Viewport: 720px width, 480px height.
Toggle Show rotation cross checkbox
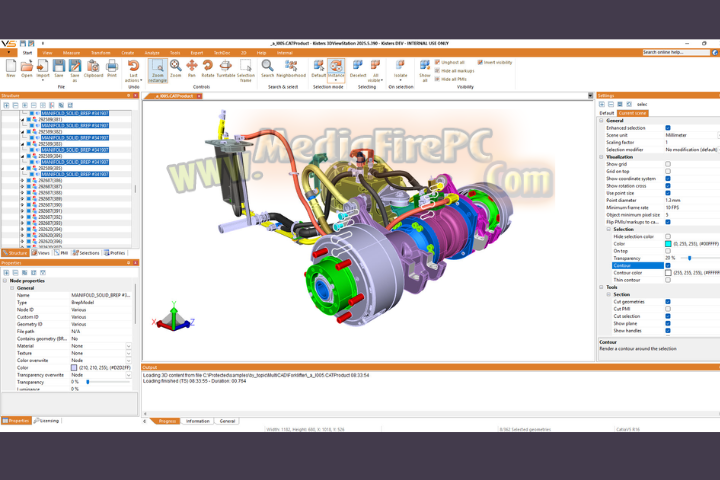[x=668, y=186]
